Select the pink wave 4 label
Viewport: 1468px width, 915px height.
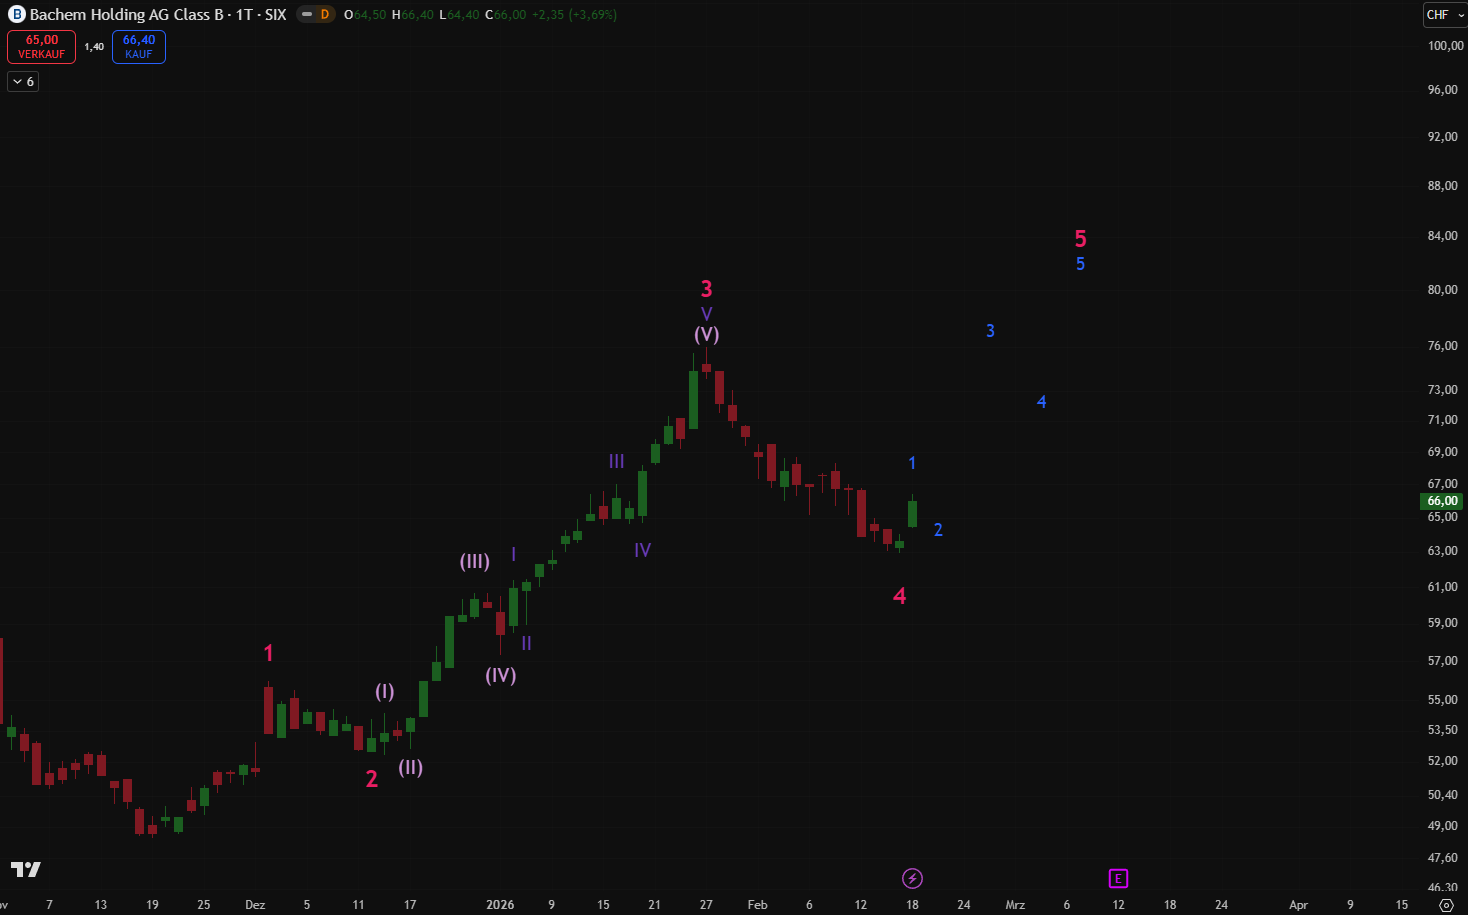[899, 596]
